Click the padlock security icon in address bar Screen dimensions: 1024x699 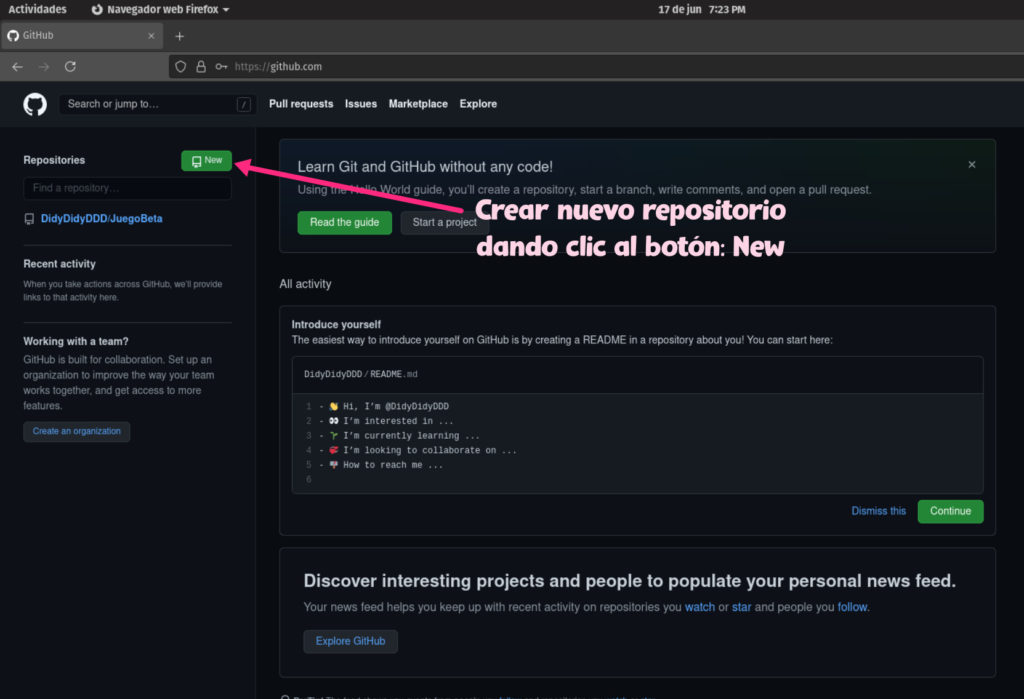click(x=202, y=66)
